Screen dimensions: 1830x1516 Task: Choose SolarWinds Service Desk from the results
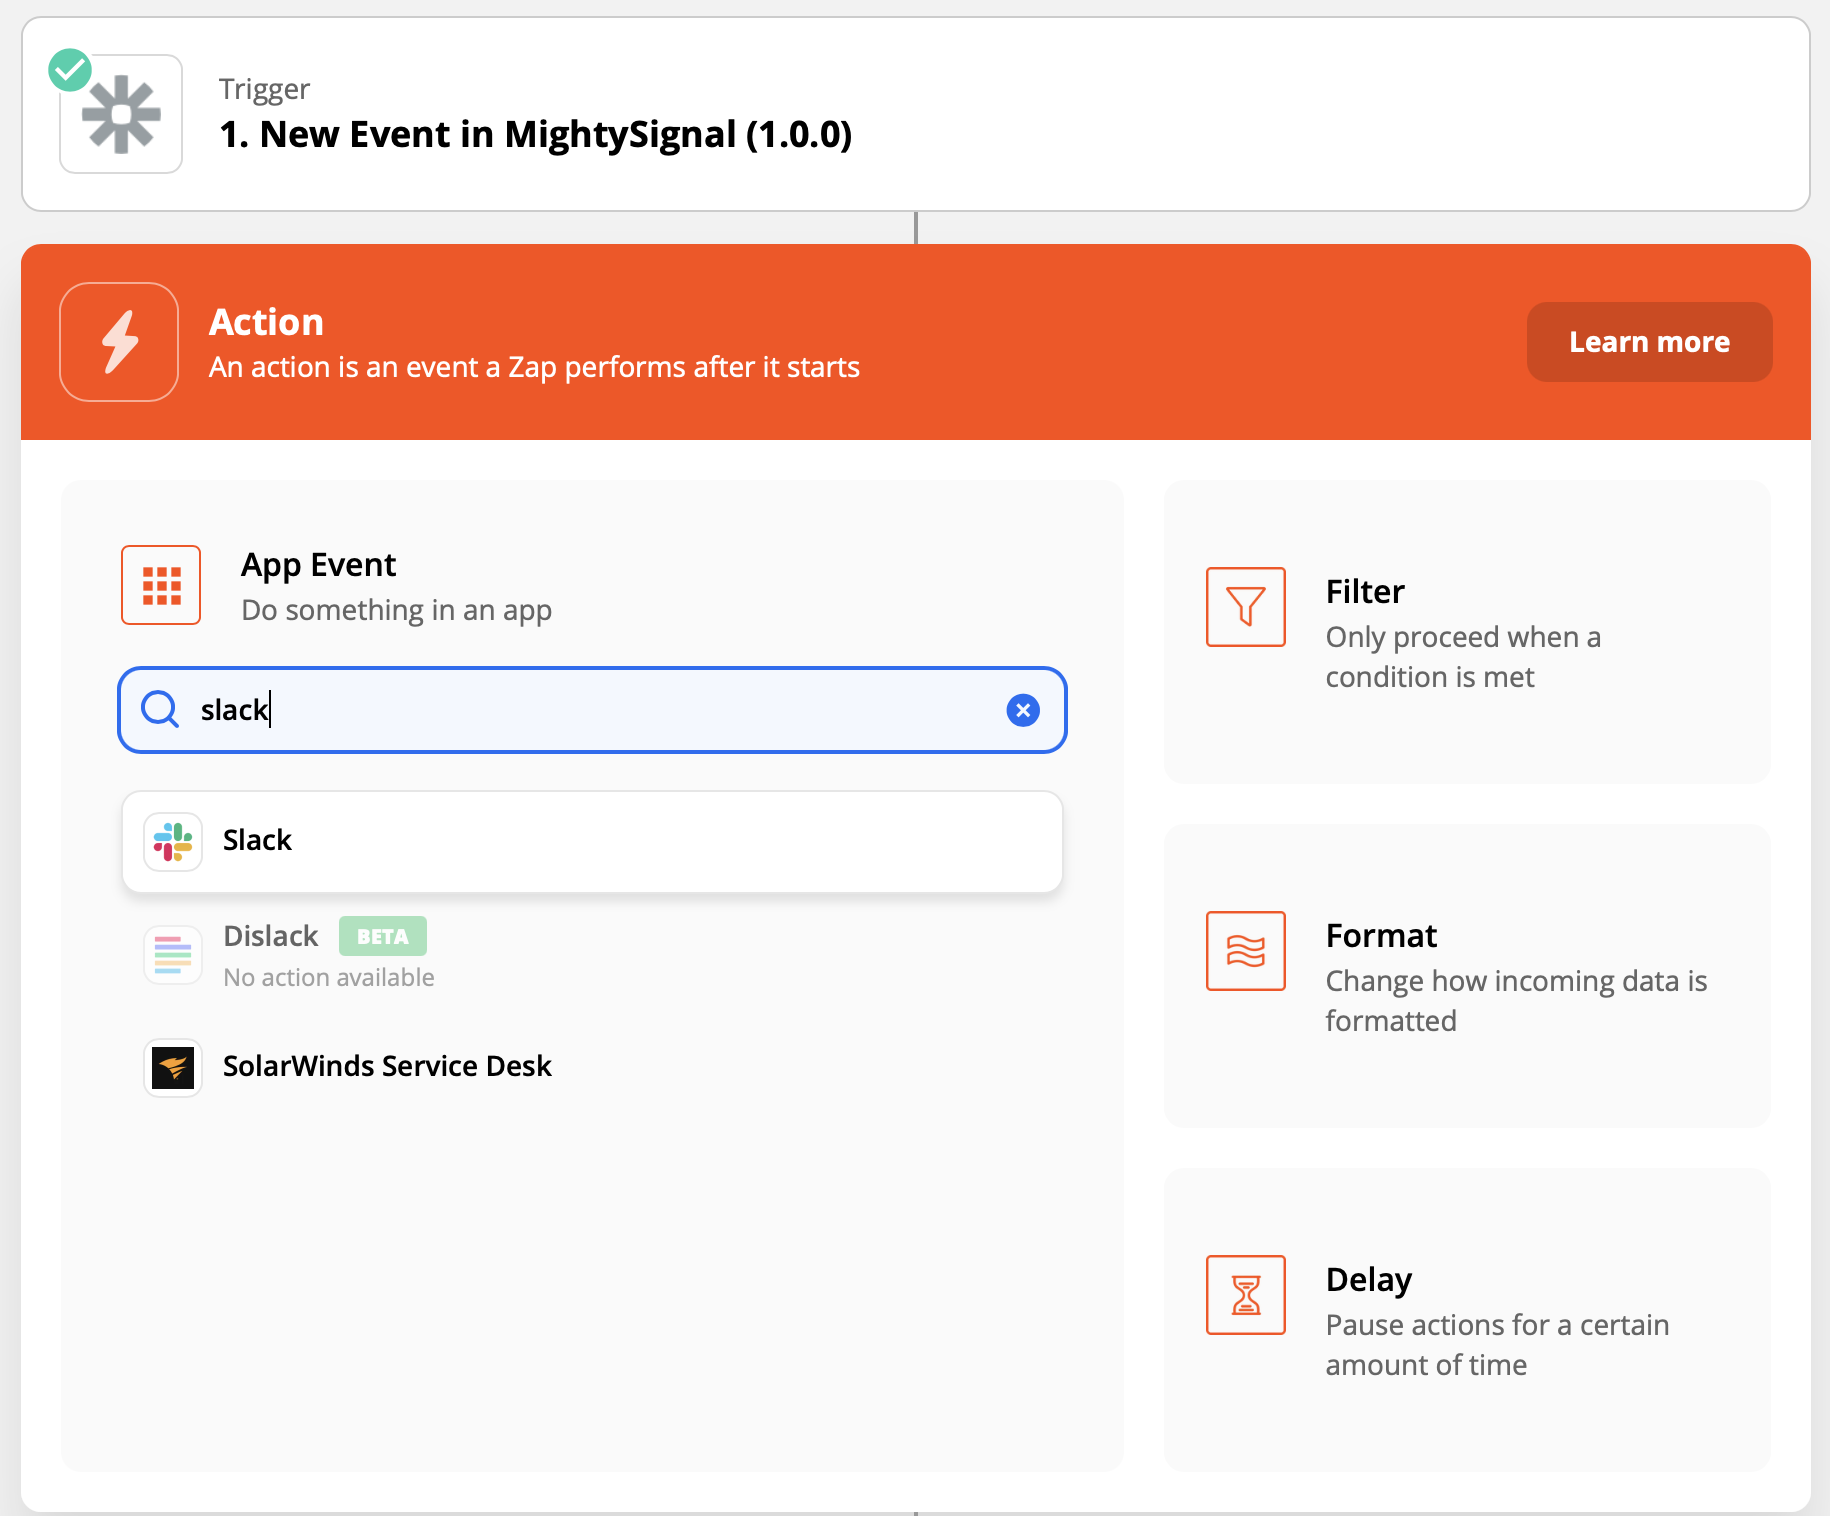[592, 1067]
